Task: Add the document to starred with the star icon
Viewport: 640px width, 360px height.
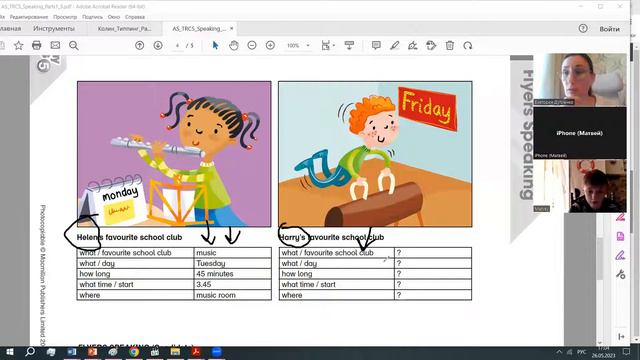Action: point(18,45)
